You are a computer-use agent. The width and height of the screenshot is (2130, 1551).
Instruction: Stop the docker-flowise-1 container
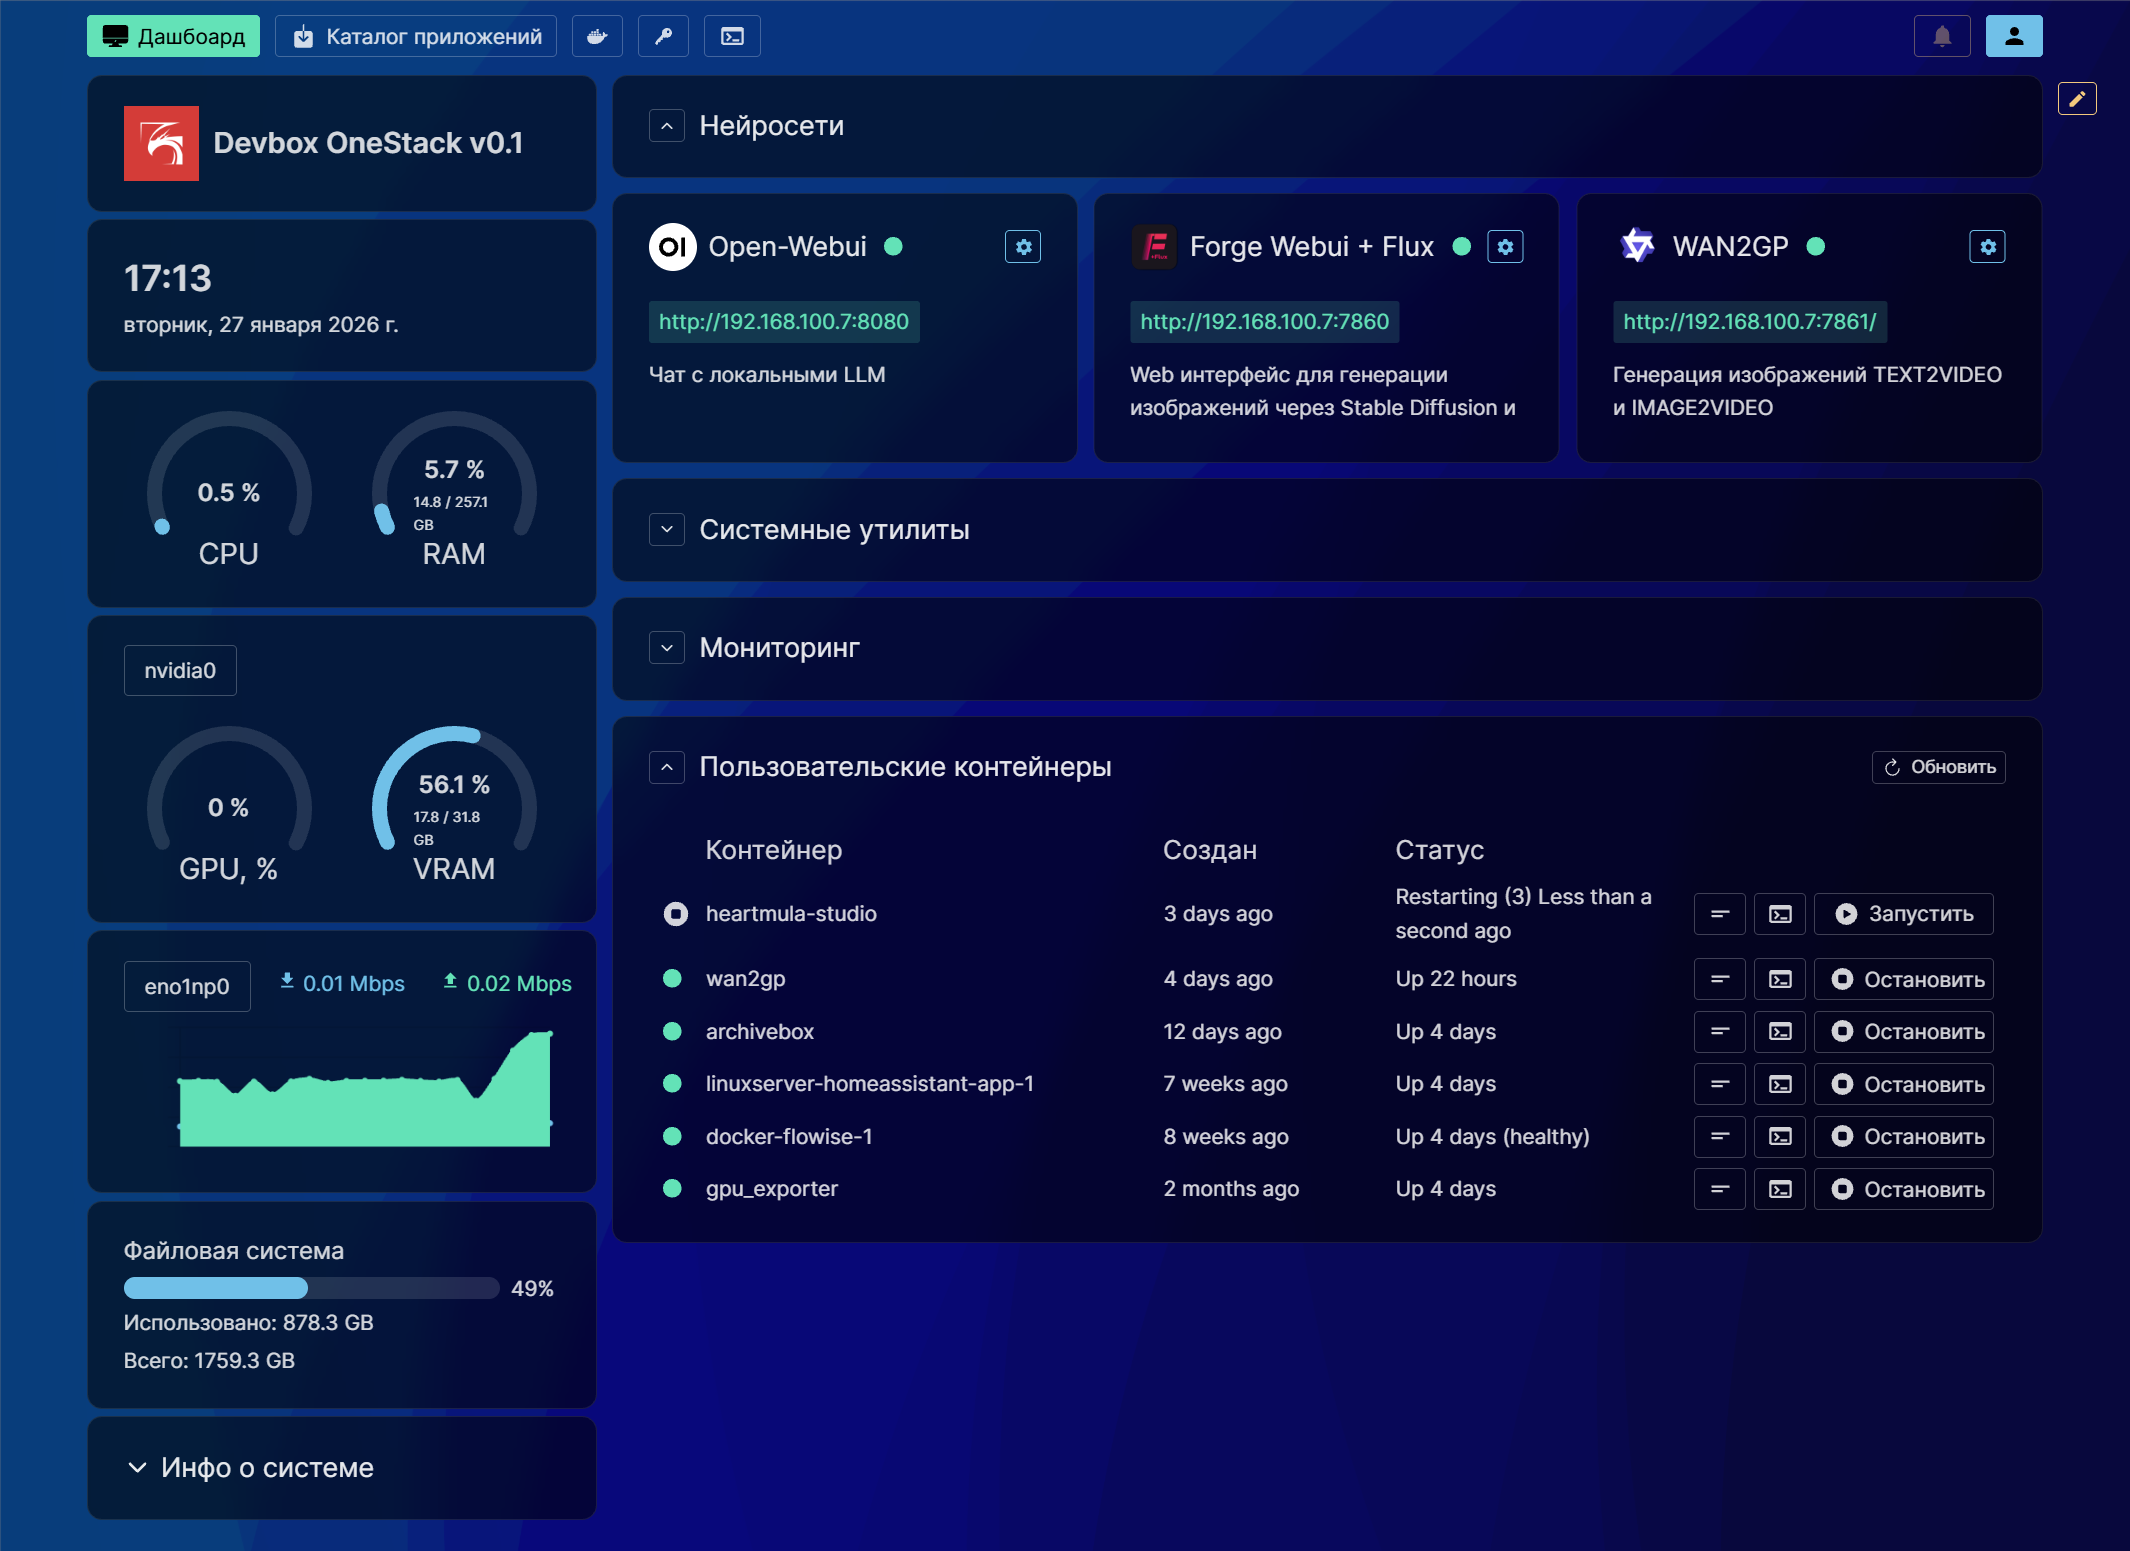tap(1904, 1137)
